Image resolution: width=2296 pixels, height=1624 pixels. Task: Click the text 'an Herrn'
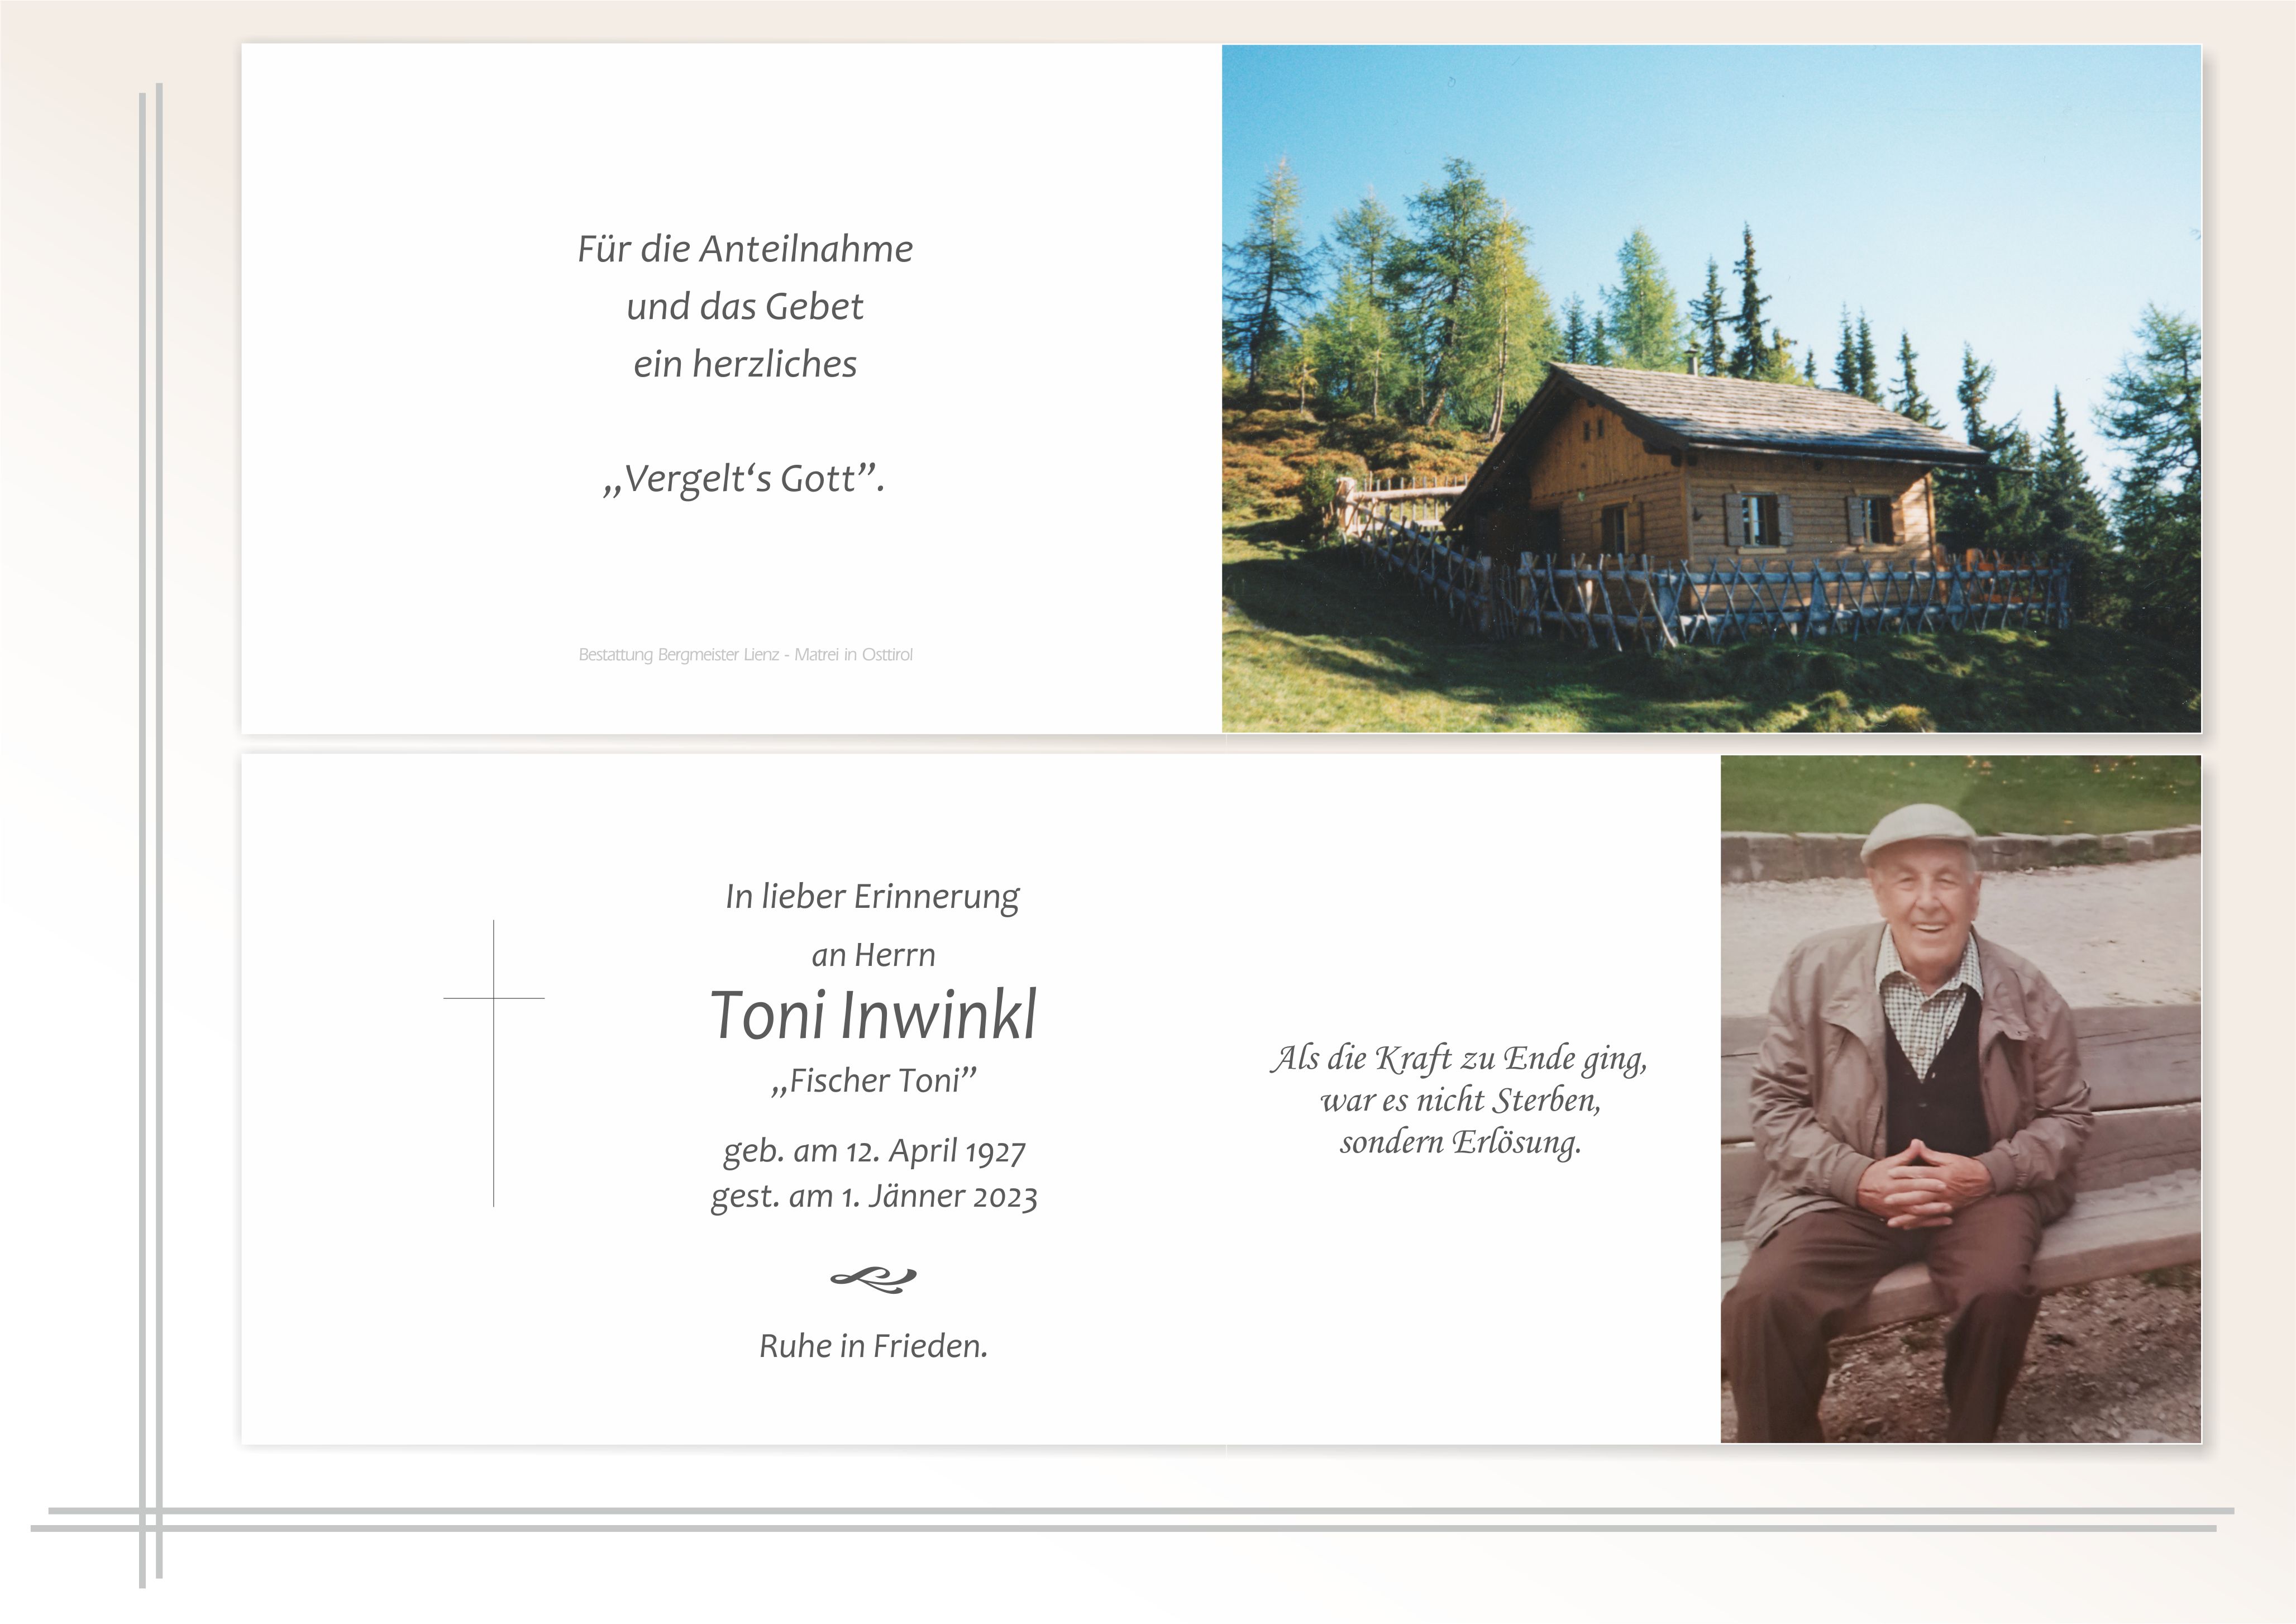pos(874,956)
